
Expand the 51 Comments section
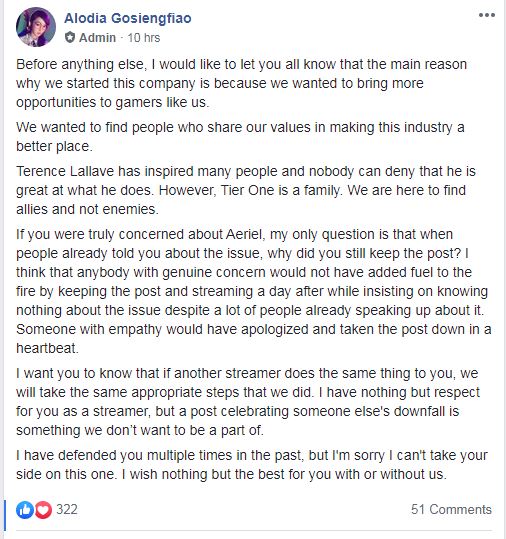click(x=451, y=509)
